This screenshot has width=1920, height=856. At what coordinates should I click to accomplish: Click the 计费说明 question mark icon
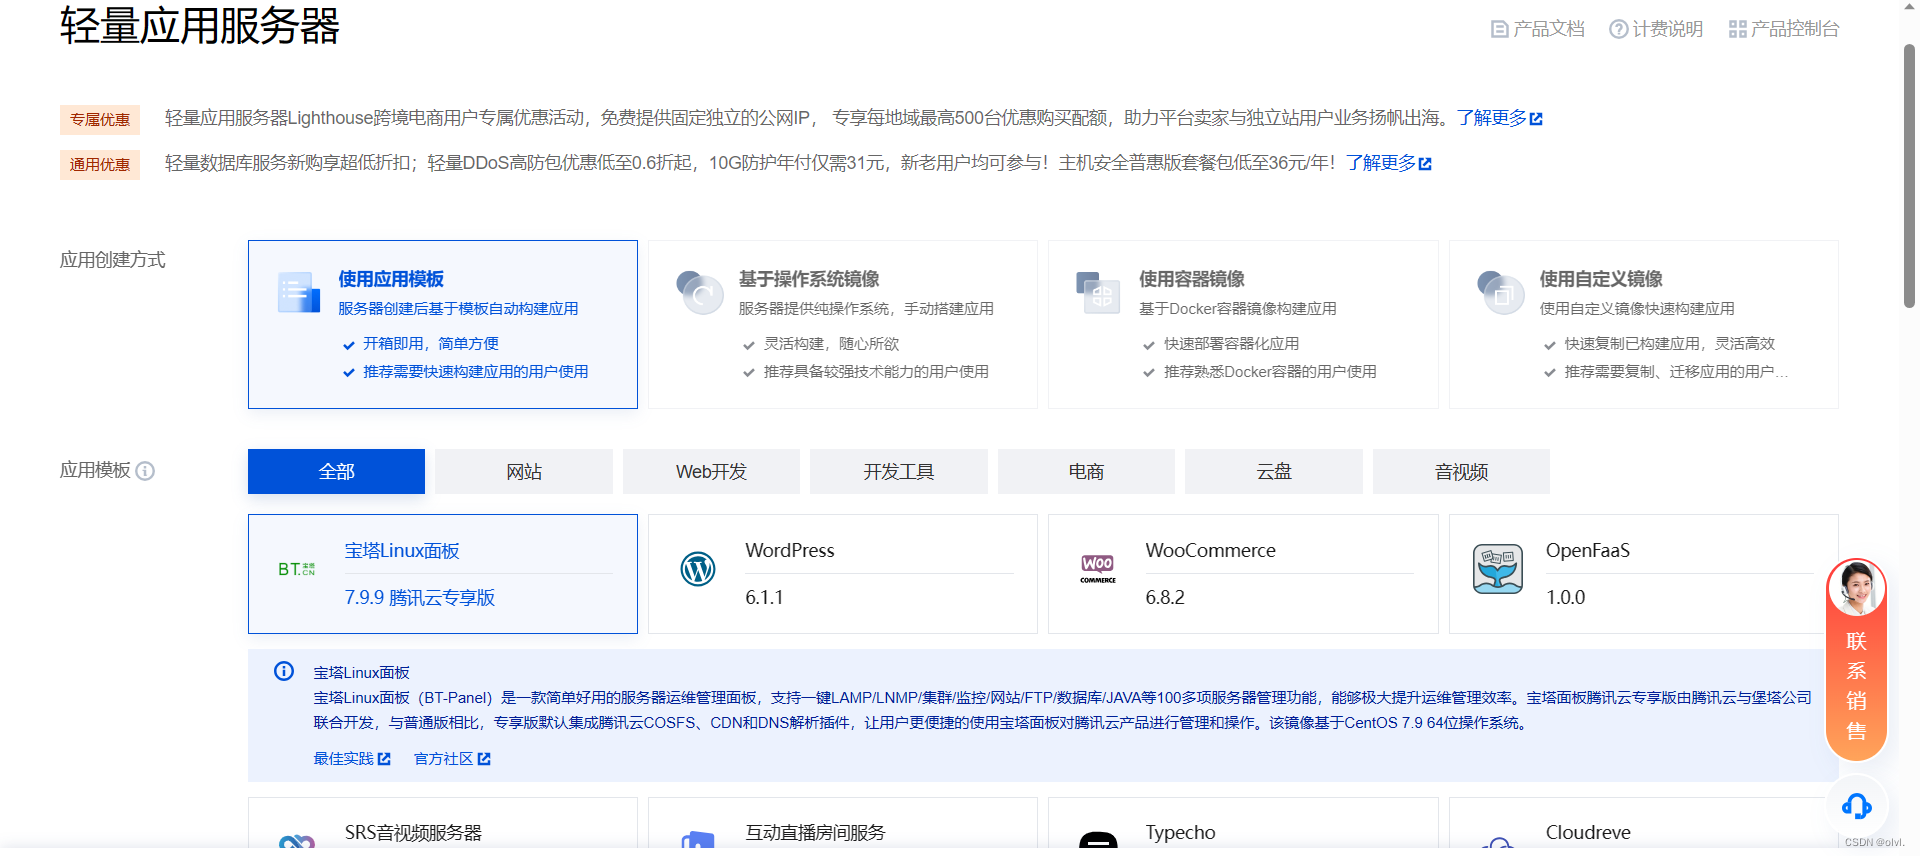click(1618, 29)
